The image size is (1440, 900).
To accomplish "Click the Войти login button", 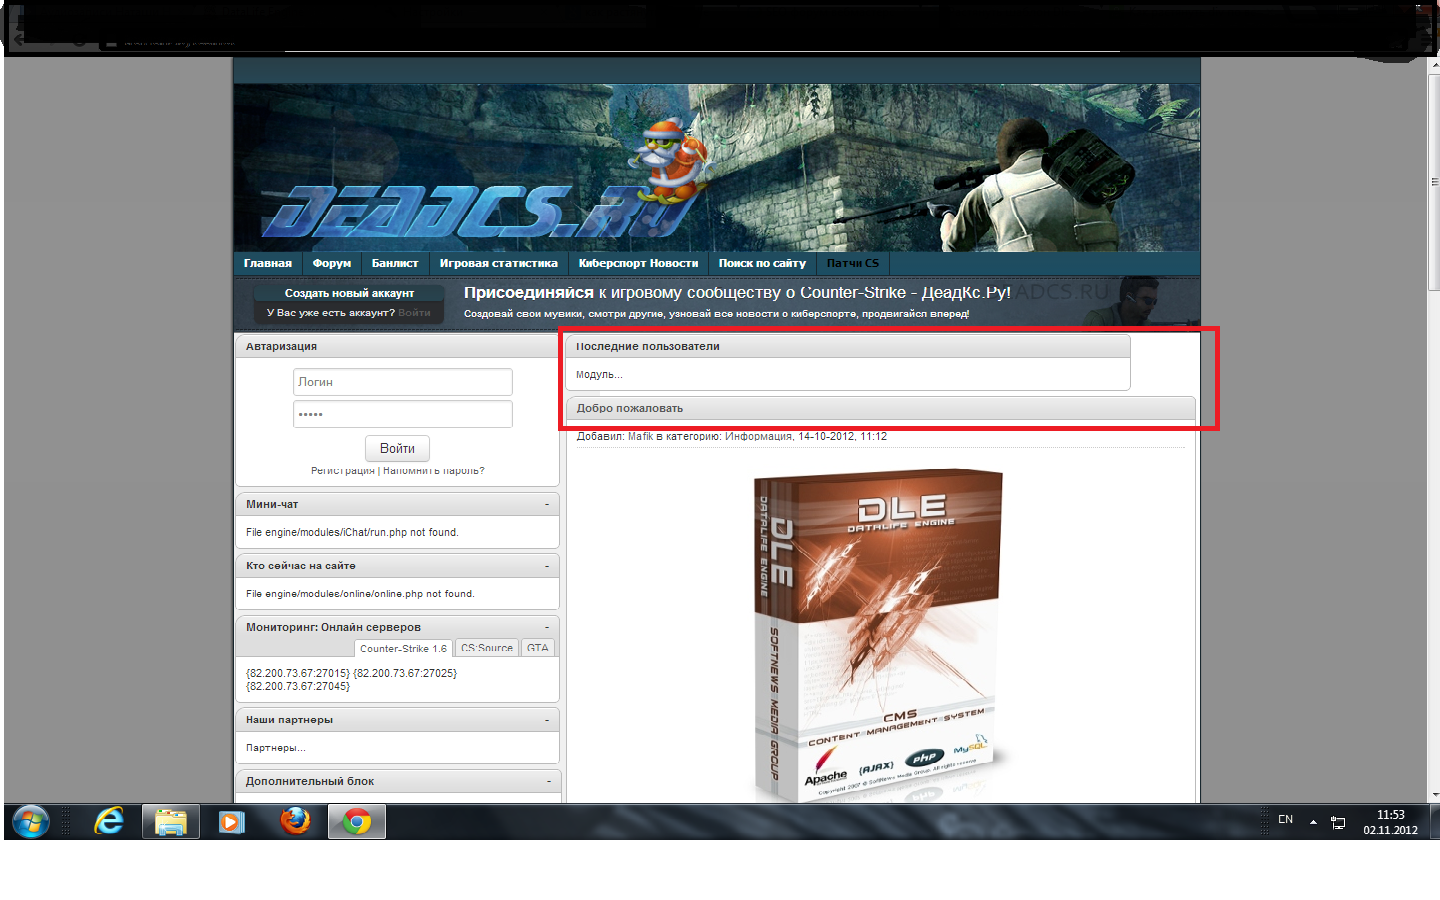I will tap(397, 448).
